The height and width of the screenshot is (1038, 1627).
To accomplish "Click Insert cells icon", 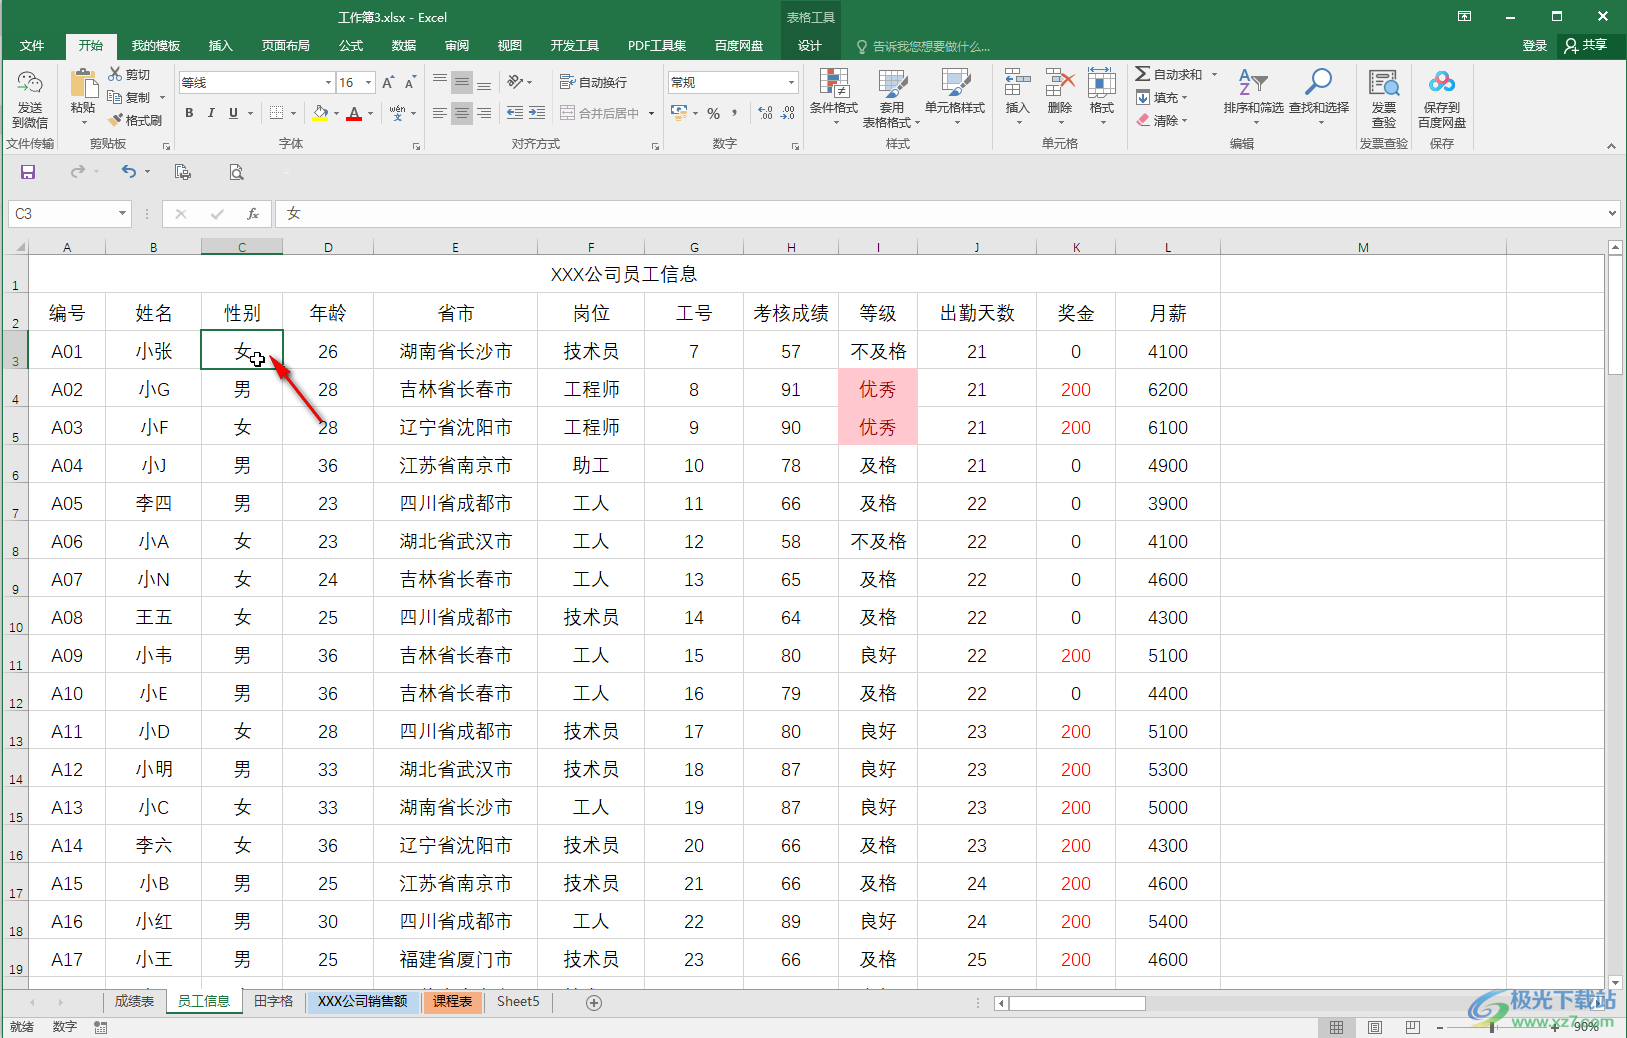I will [x=1017, y=83].
